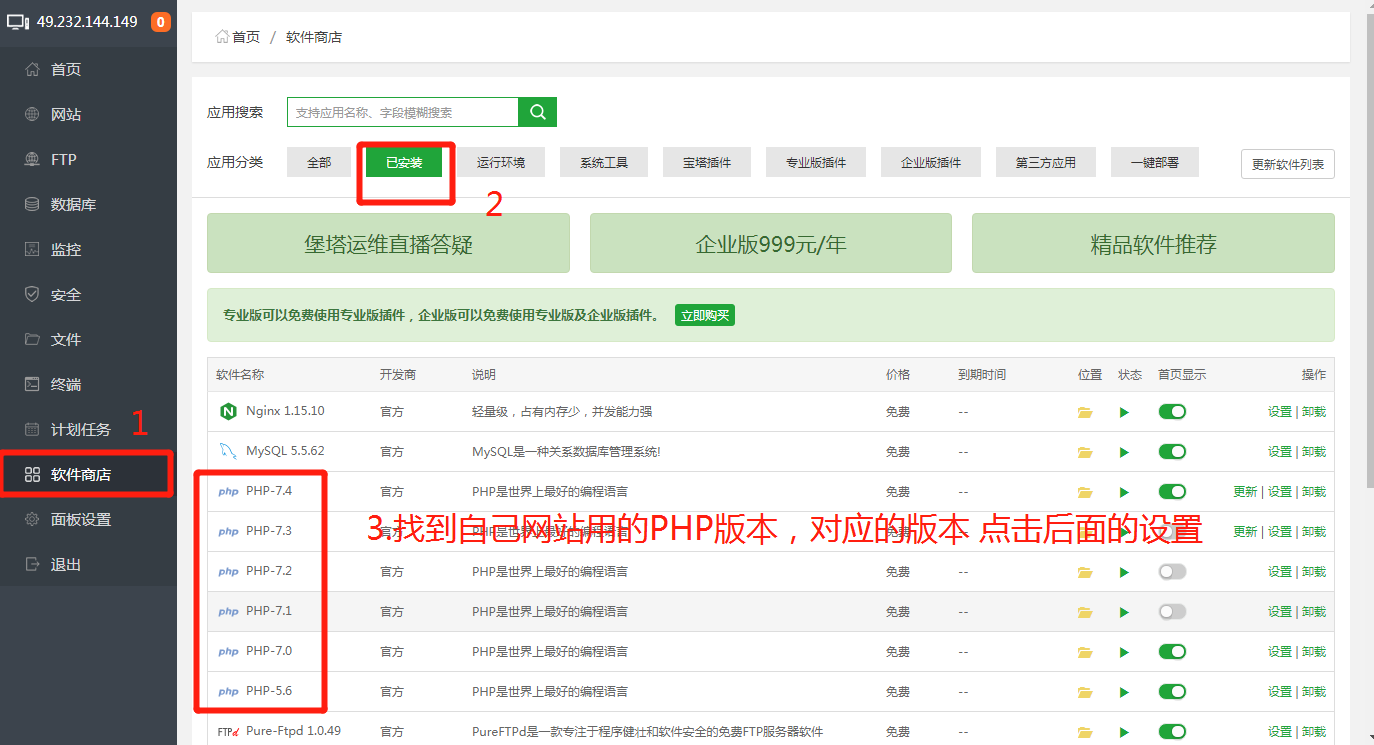Open 网站 in the sidebar
This screenshot has height=745, width=1374.
88,114
